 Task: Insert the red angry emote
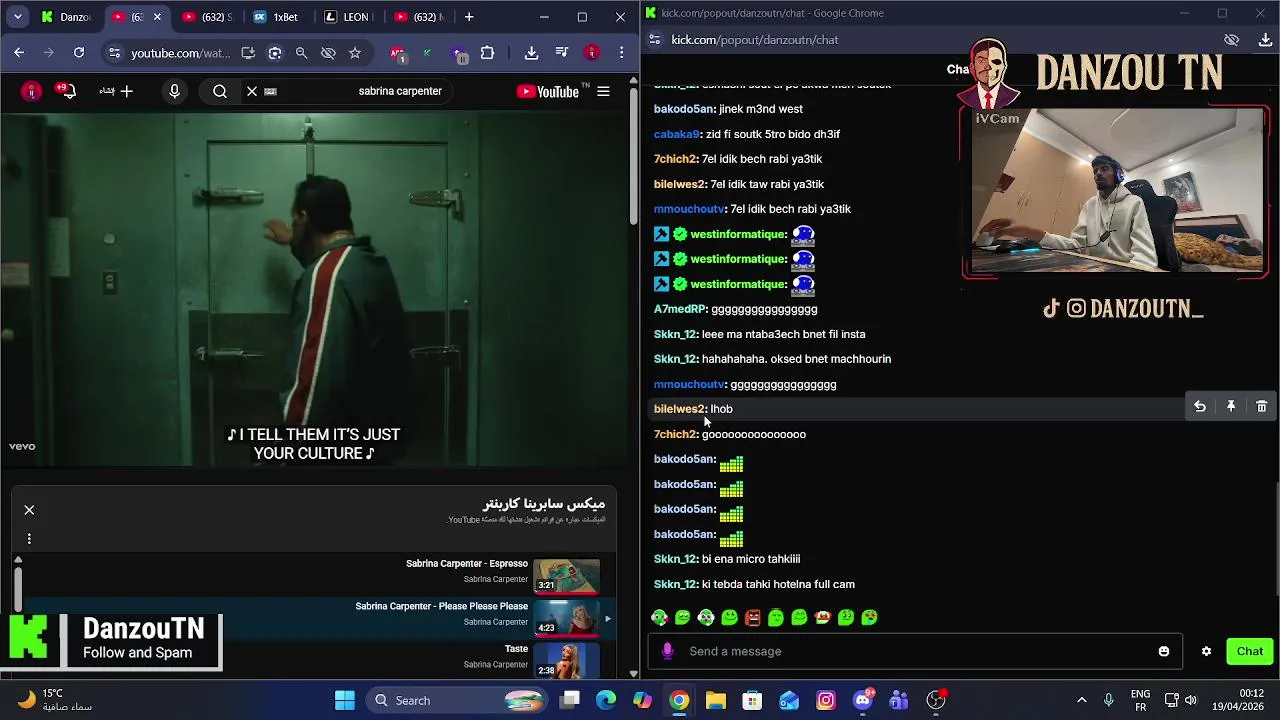pos(753,618)
